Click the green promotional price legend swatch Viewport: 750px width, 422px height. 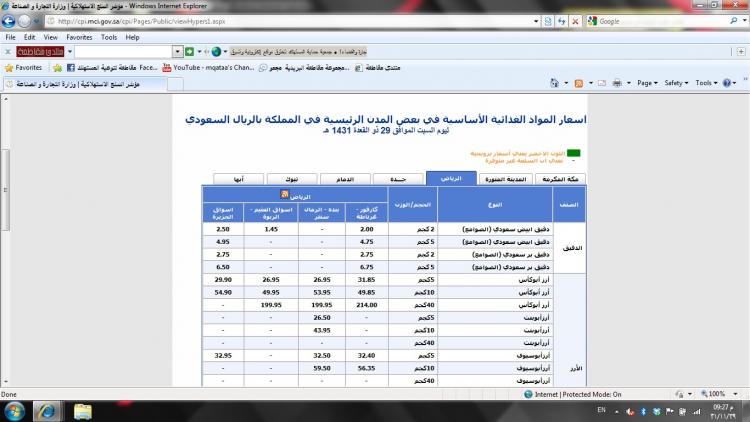(574, 152)
